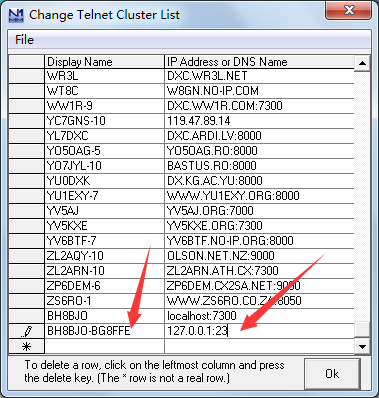The height and width of the screenshot is (398, 379).
Task: Click the N1MM application icon in title bar
Action: [x=16, y=15]
